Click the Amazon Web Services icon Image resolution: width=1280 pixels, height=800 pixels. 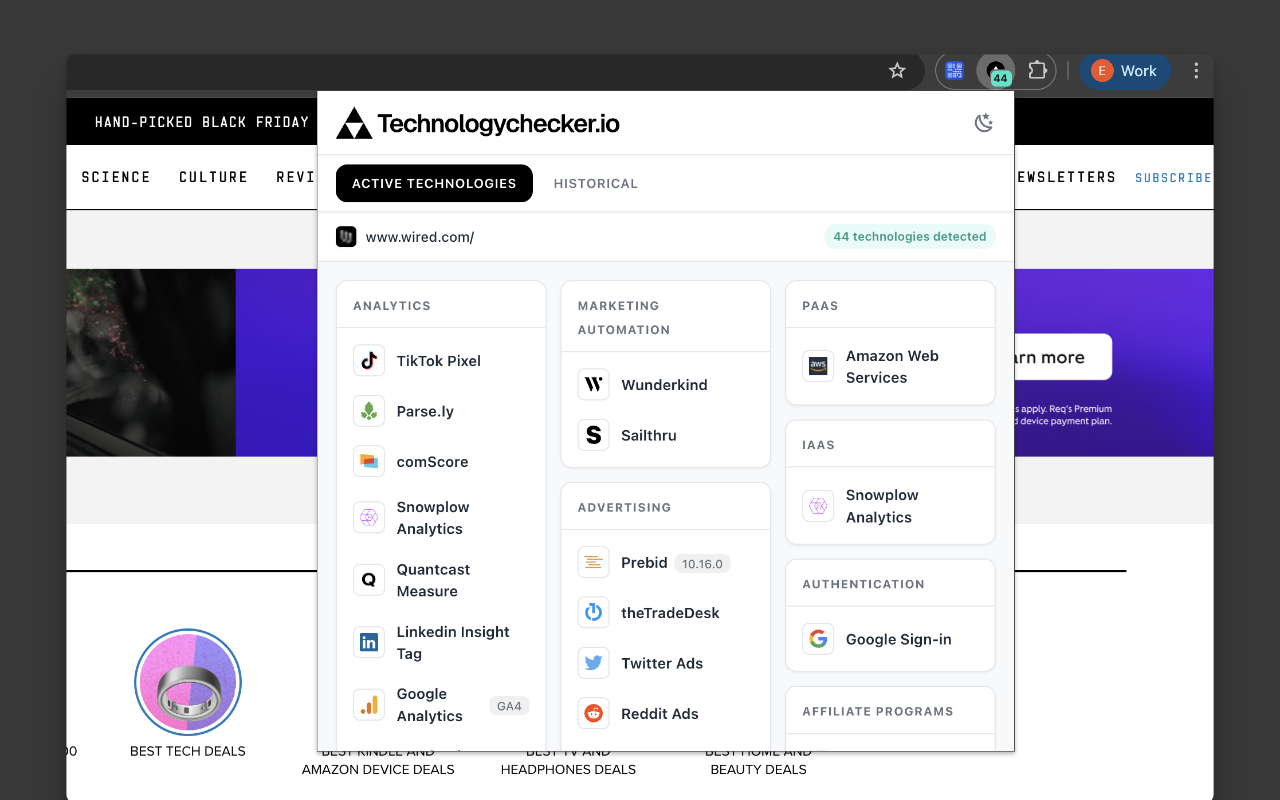click(x=818, y=367)
